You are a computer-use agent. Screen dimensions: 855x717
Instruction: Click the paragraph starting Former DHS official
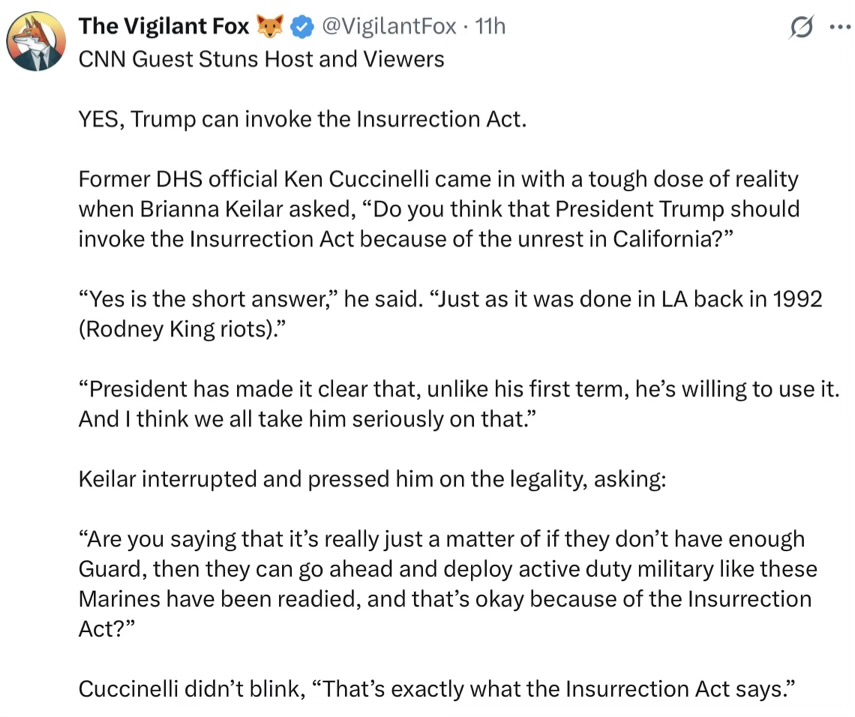click(439, 209)
